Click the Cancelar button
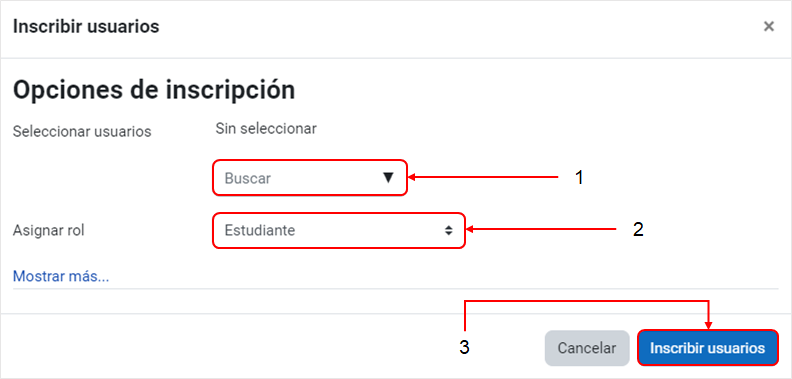The height and width of the screenshot is (379, 792). tap(586, 348)
